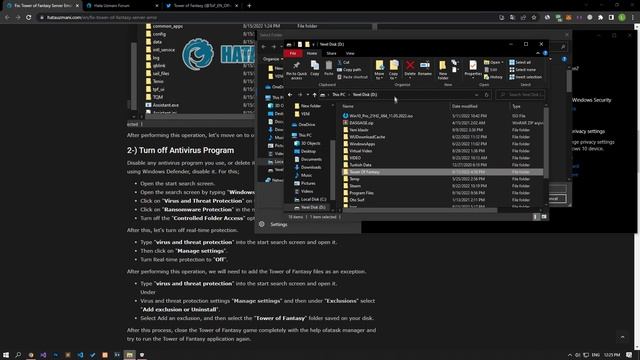The width and height of the screenshot is (640, 360).
Task: Switch to the Home ribbon tab
Action: click(312, 53)
